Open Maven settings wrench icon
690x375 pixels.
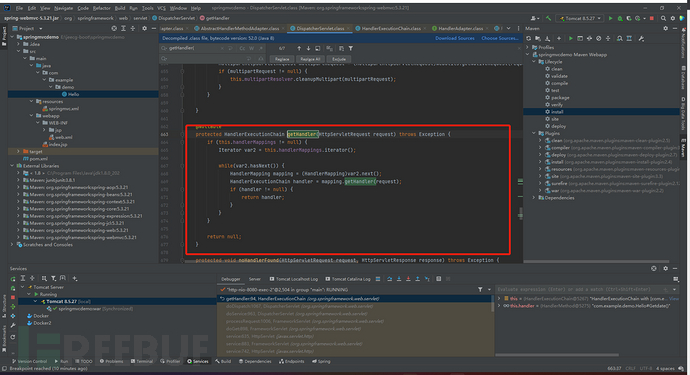641,39
